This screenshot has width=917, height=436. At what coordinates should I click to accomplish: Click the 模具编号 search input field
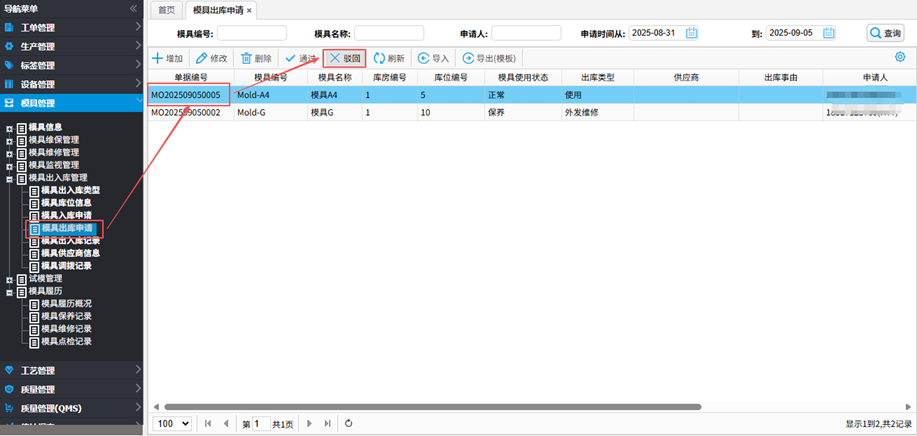[245, 33]
